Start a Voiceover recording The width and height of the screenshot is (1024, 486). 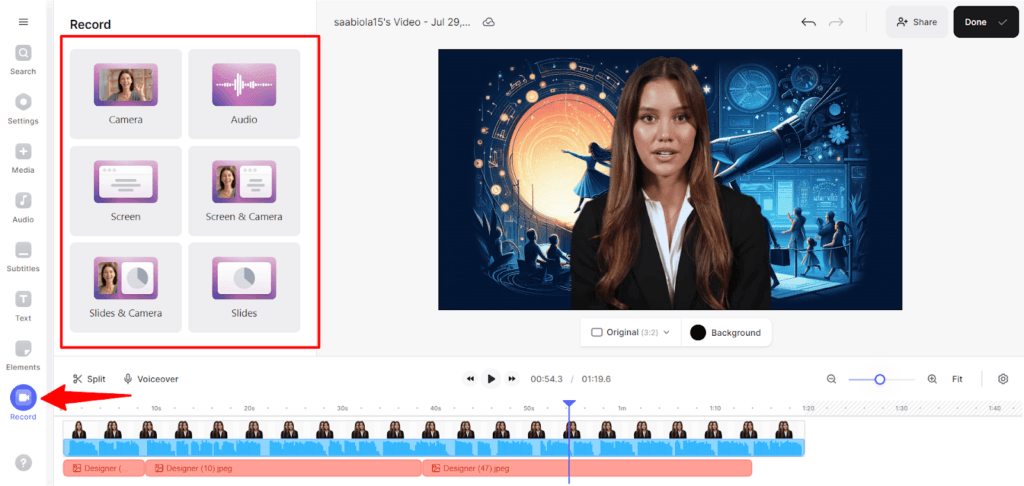pyautogui.click(x=151, y=379)
